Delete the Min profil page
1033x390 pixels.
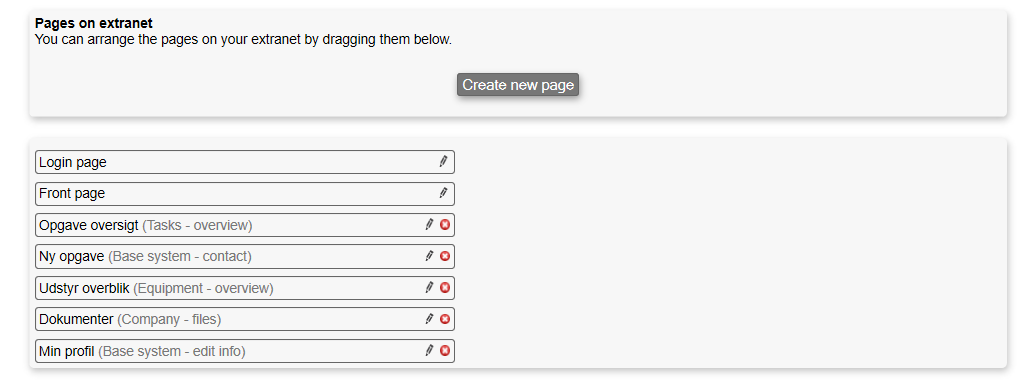pyautogui.click(x=445, y=350)
